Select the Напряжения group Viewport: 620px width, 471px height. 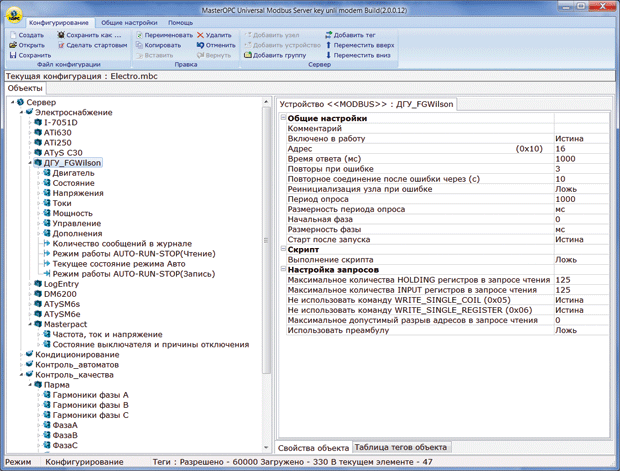78,193
